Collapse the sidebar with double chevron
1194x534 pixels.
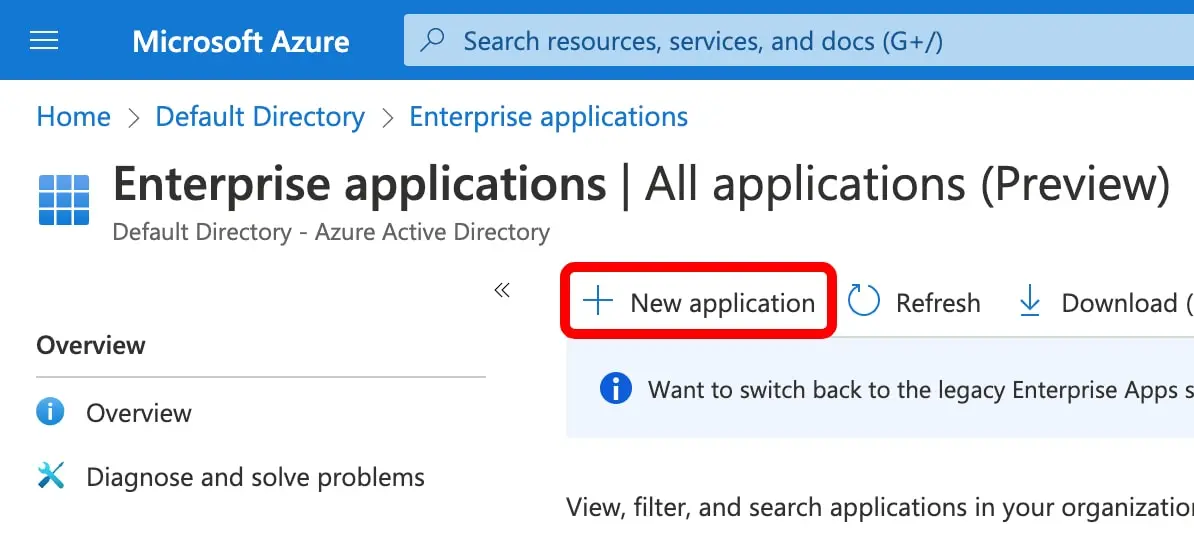[501, 289]
